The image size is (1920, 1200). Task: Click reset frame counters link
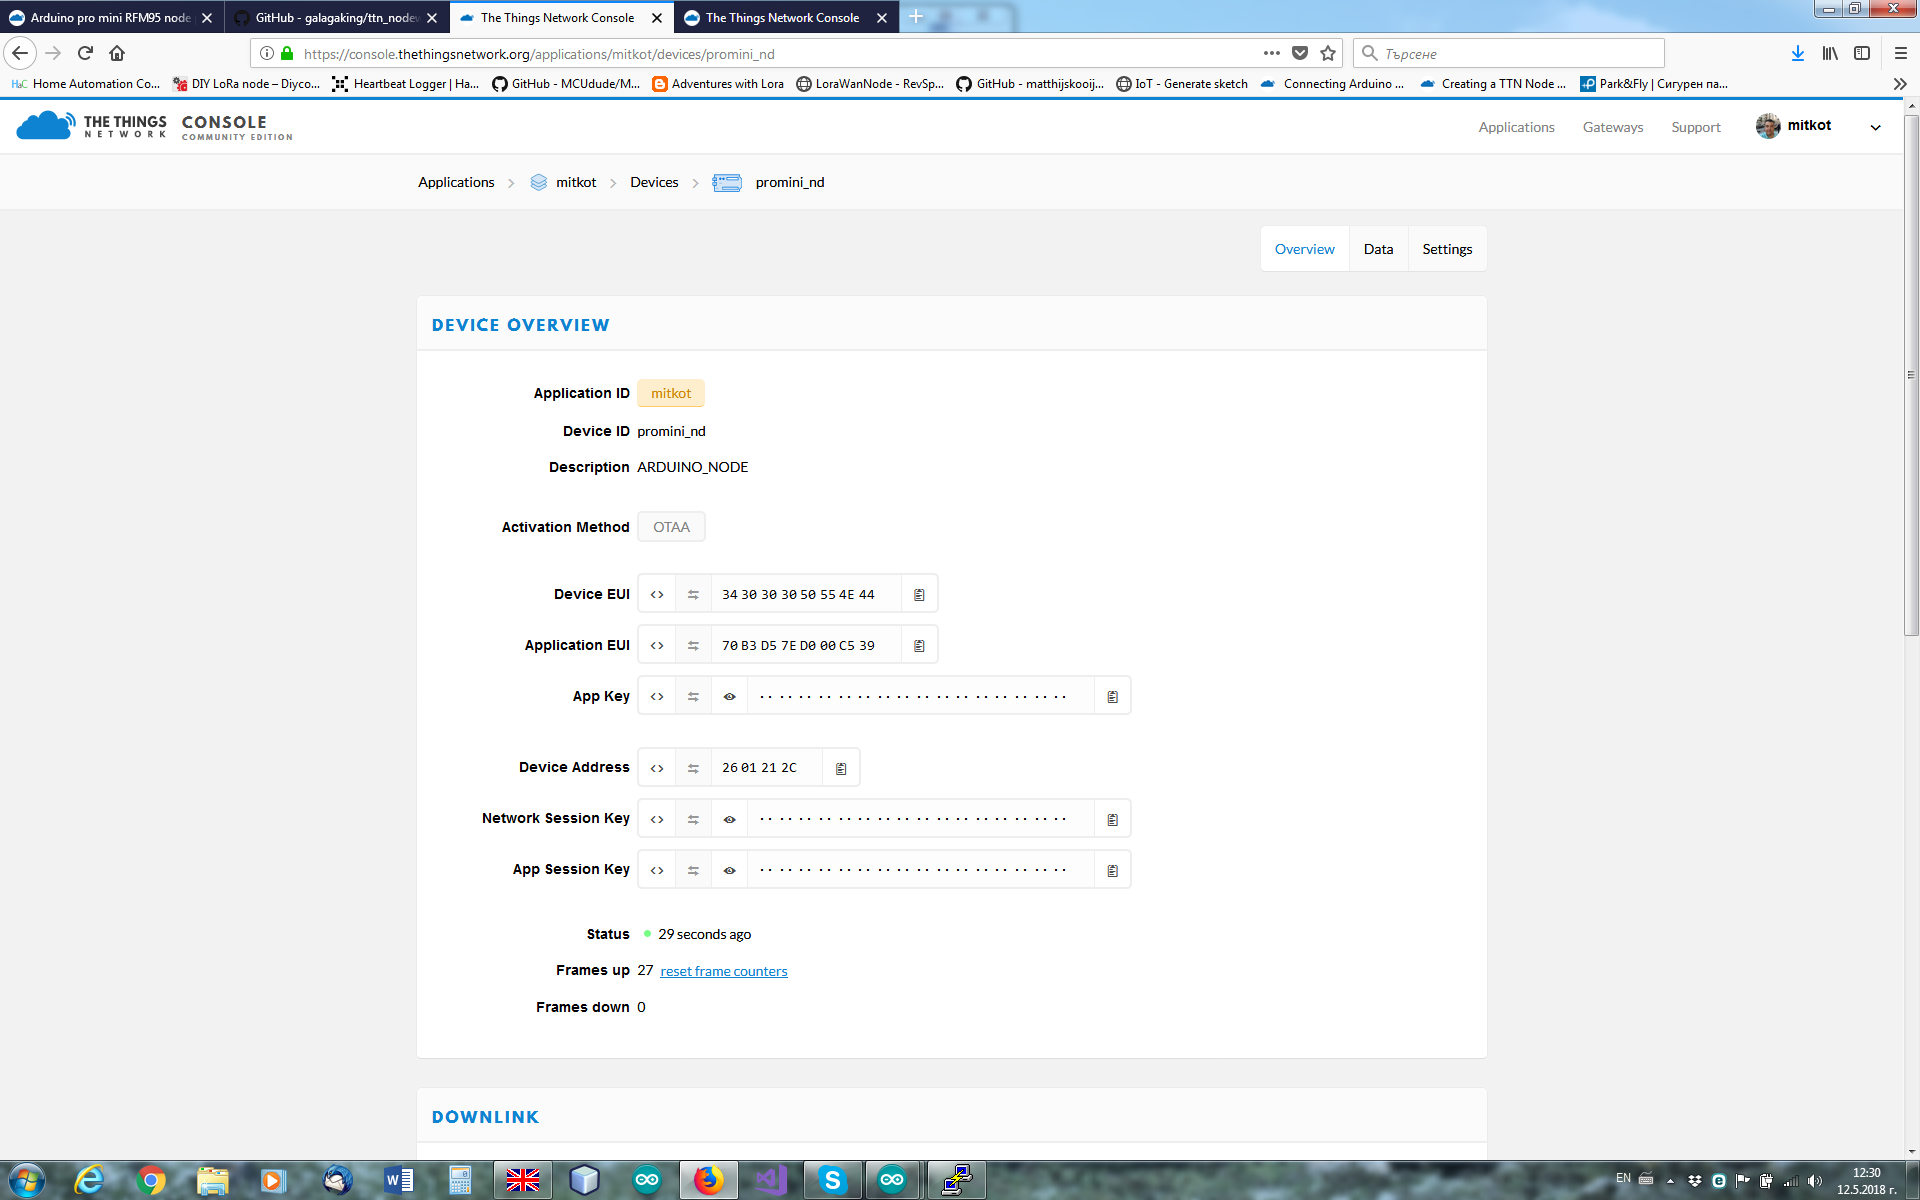tap(724, 971)
